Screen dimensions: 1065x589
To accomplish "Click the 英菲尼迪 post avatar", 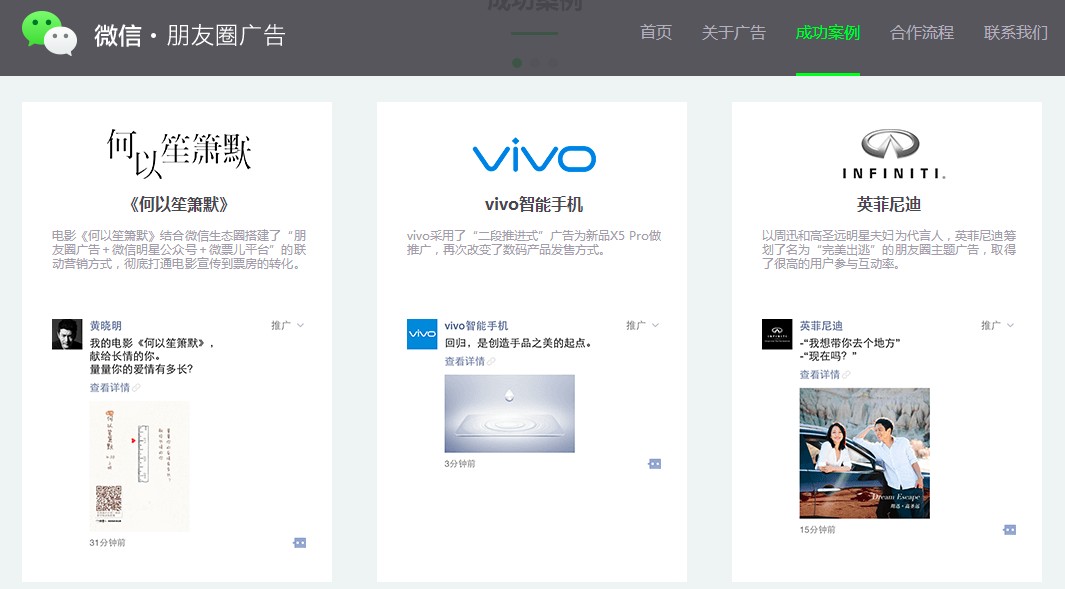I will [777, 334].
